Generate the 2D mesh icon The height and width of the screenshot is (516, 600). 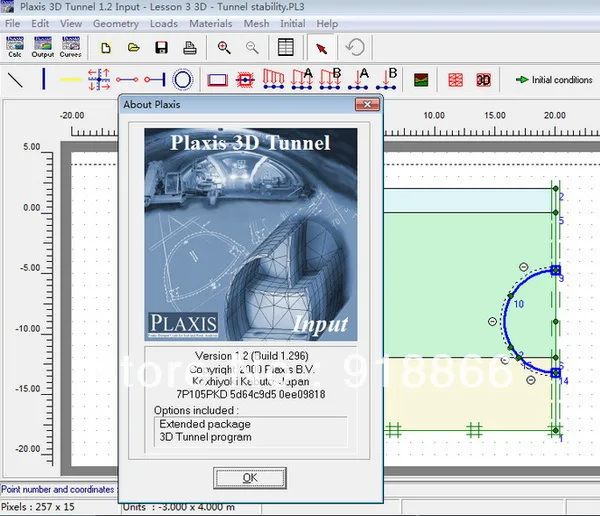coord(455,80)
